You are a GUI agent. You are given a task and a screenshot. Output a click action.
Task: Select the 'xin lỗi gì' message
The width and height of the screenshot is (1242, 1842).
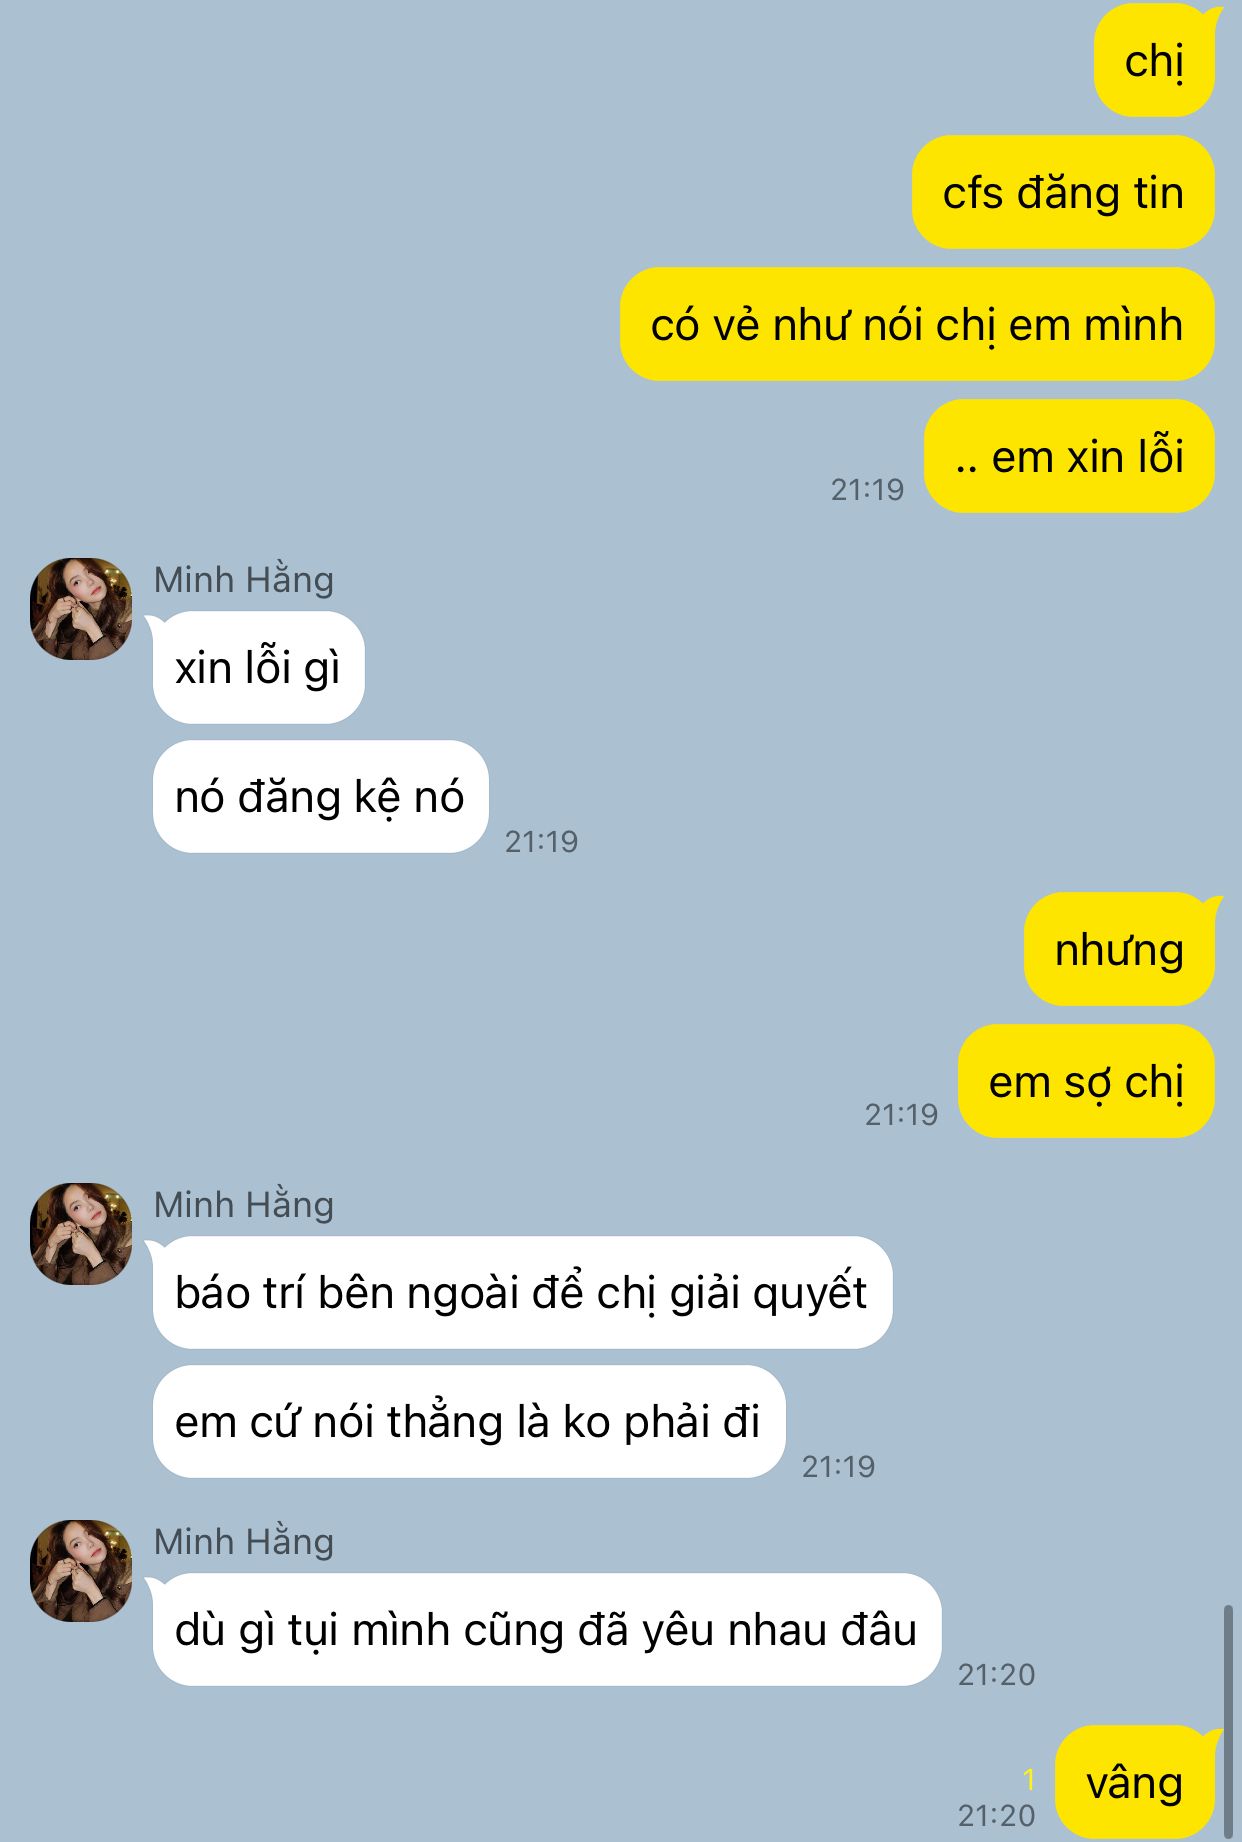click(x=258, y=667)
